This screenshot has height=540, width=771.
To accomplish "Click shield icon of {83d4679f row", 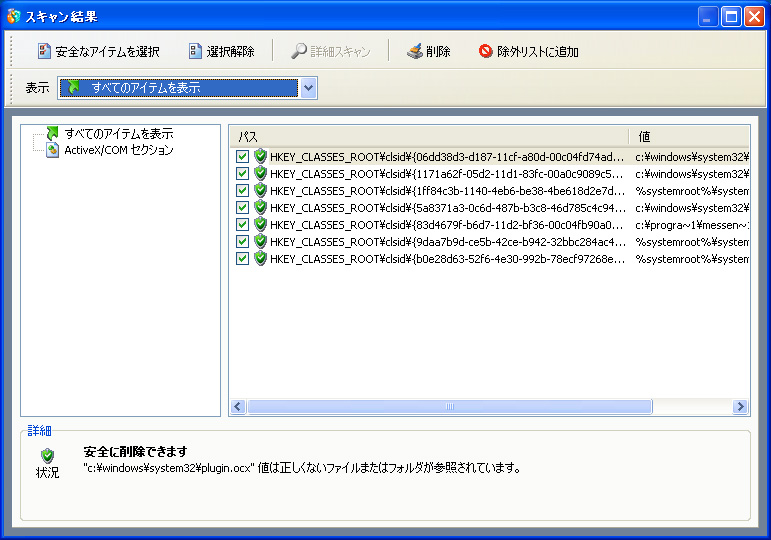I will [261, 224].
